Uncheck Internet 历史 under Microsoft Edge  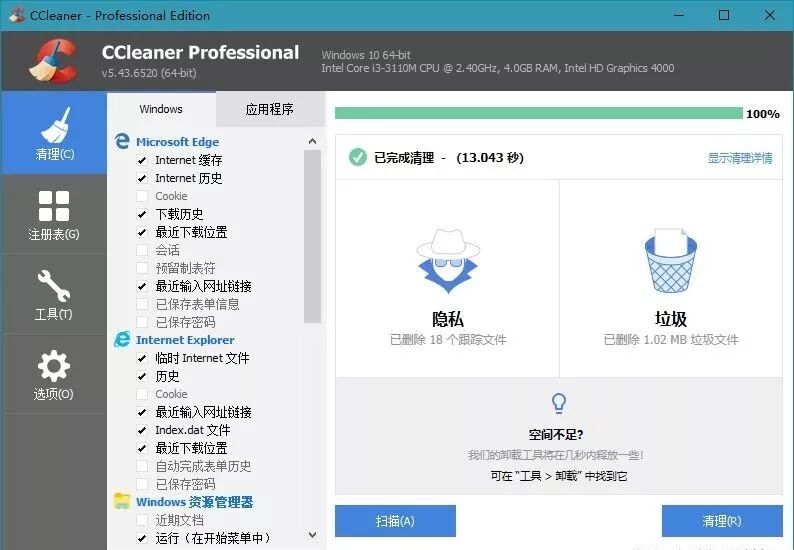point(142,178)
